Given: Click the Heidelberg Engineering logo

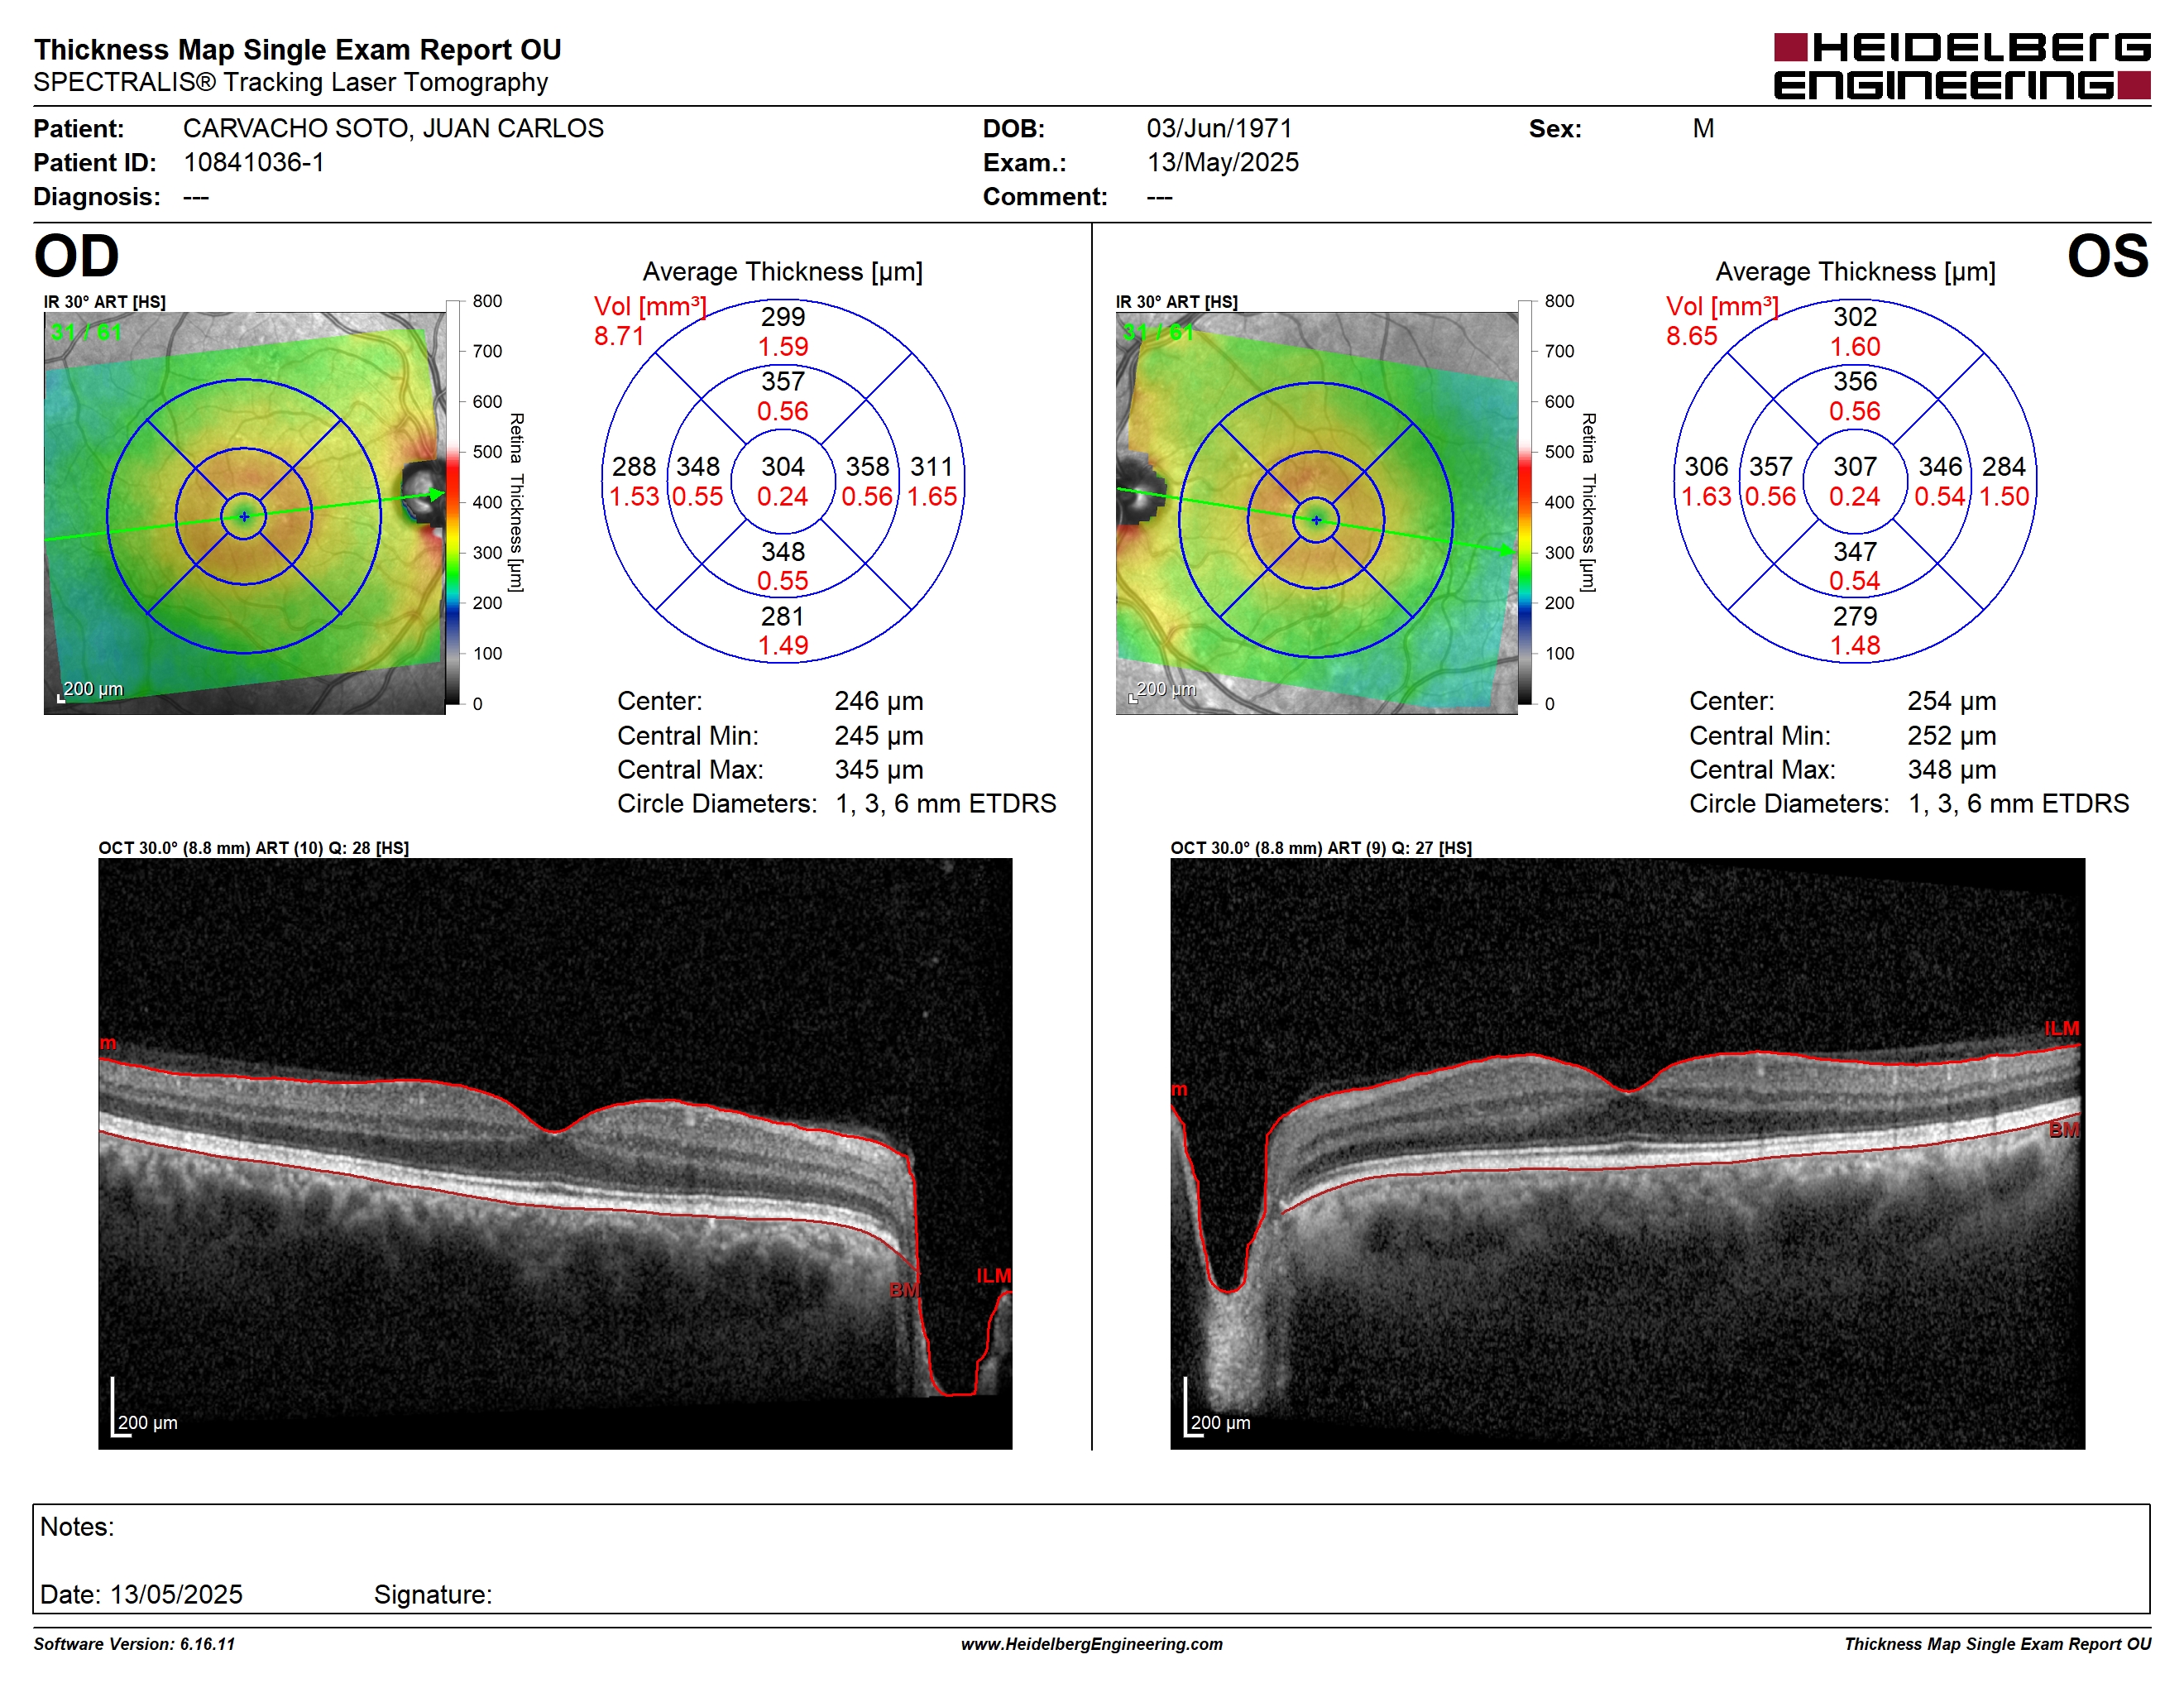Looking at the screenshot, I should (1961, 66).
